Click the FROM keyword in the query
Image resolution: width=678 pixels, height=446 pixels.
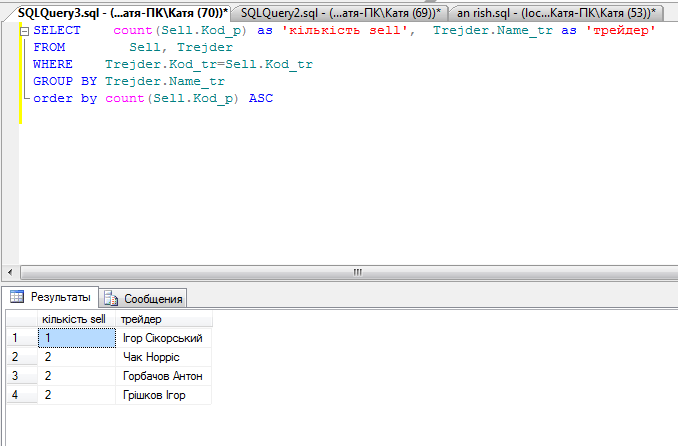click(x=49, y=47)
